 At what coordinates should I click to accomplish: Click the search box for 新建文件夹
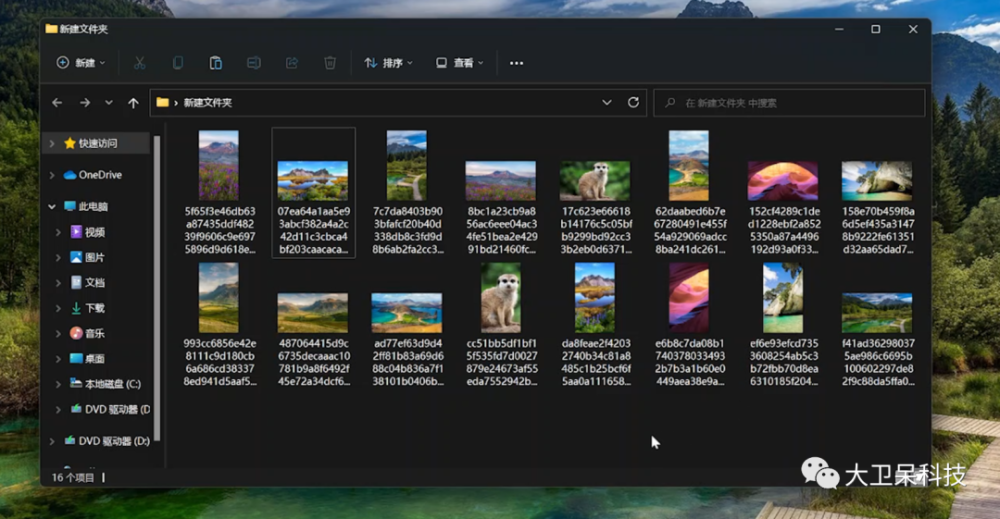790,102
